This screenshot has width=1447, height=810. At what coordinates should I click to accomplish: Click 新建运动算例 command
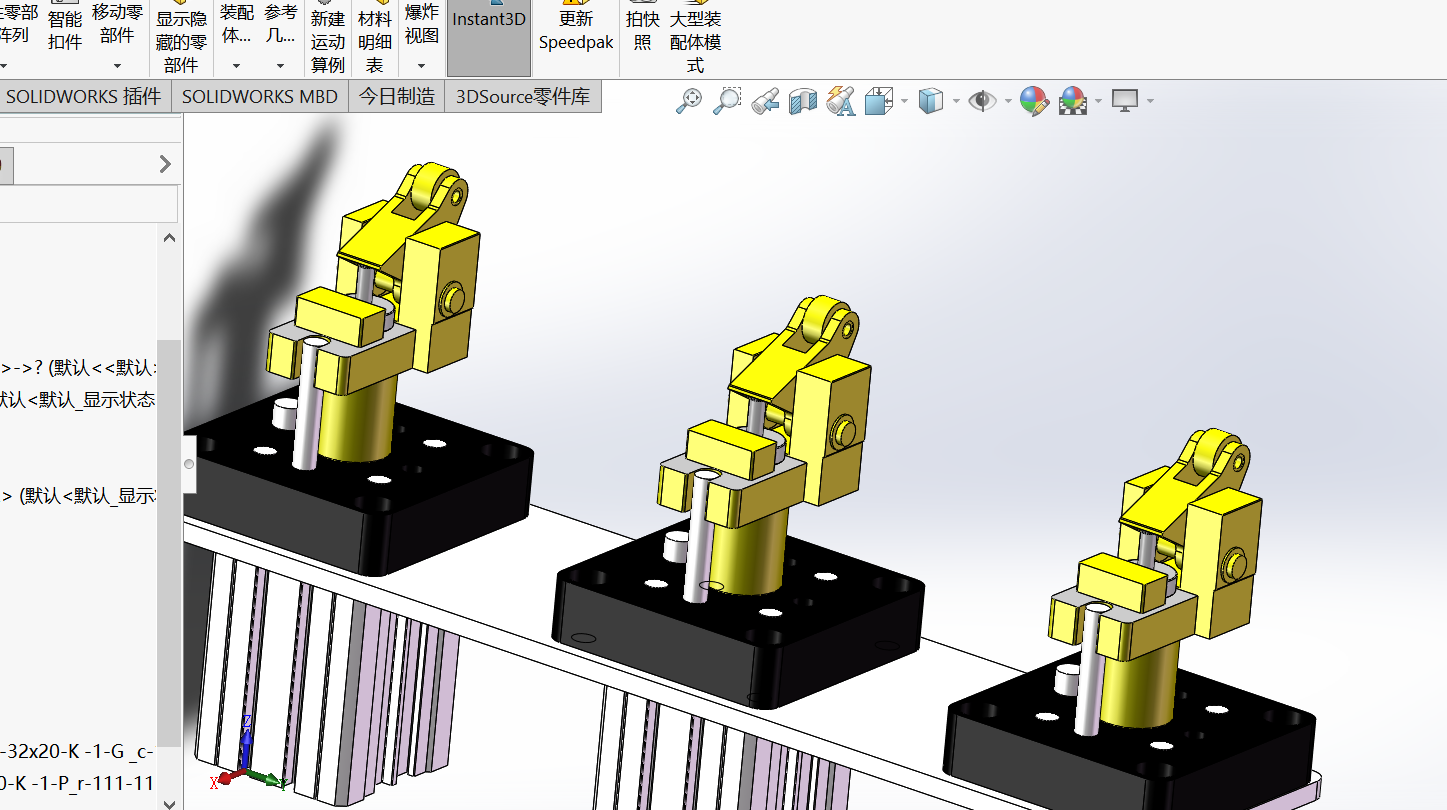(328, 38)
